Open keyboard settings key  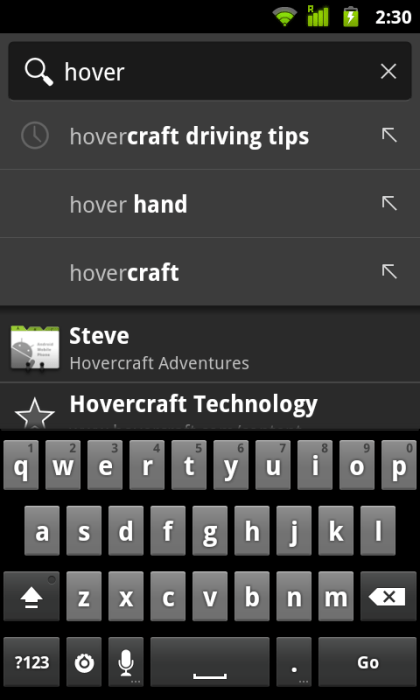(x=84, y=662)
